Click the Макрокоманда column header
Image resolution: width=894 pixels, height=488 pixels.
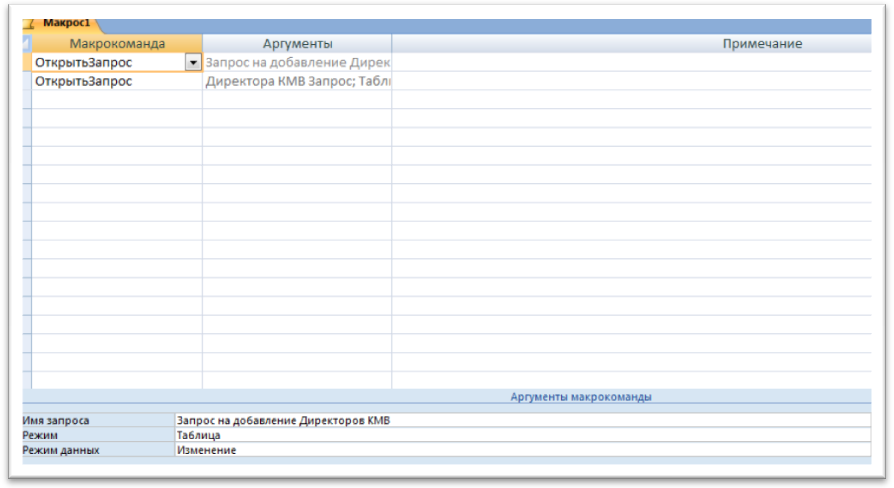[117, 44]
